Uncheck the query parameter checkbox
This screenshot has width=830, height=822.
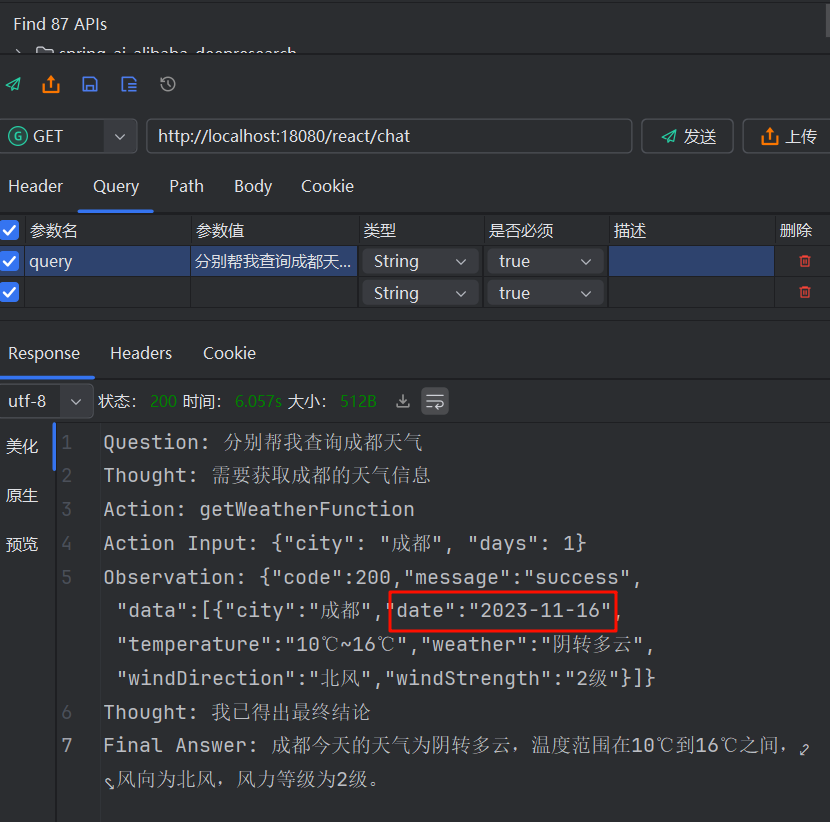coord(10,261)
